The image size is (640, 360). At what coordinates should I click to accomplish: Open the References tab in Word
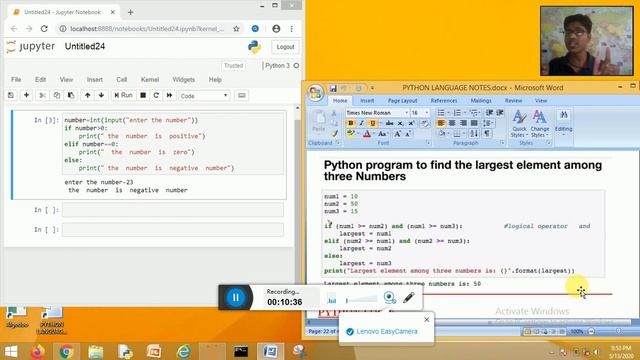coord(444,100)
